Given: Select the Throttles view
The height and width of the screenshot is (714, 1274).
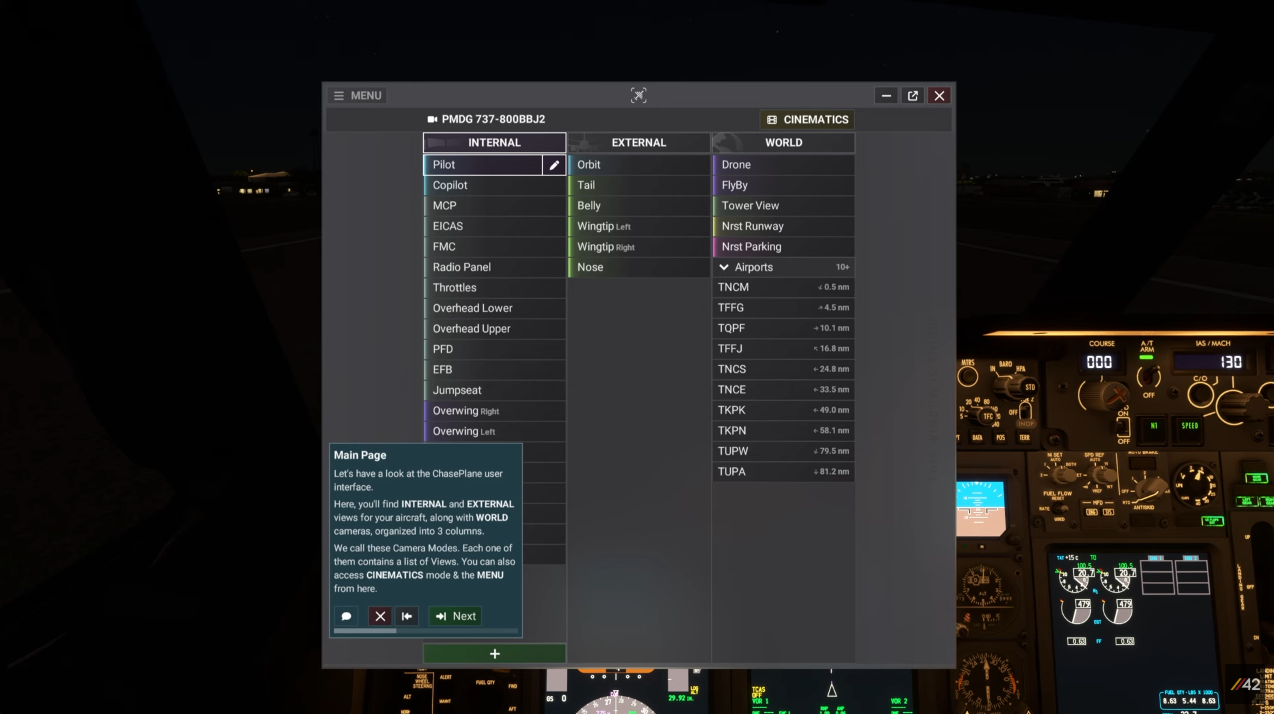Looking at the screenshot, I should pos(495,288).
